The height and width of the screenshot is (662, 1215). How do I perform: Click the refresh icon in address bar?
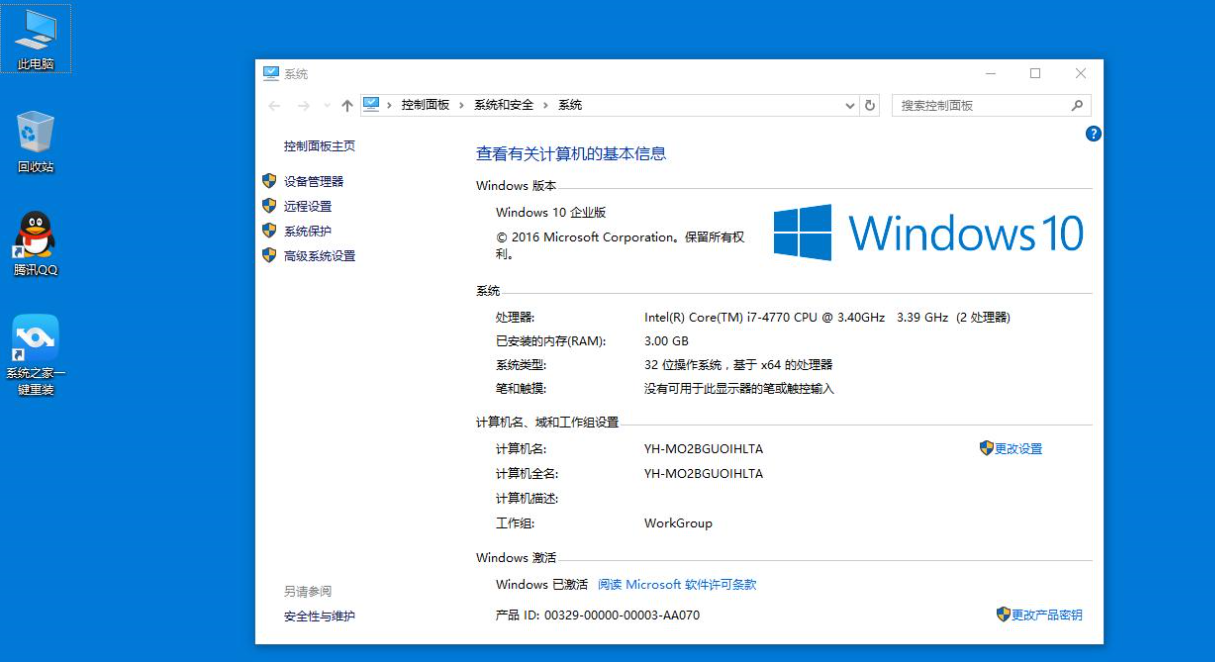coord(868,105)
